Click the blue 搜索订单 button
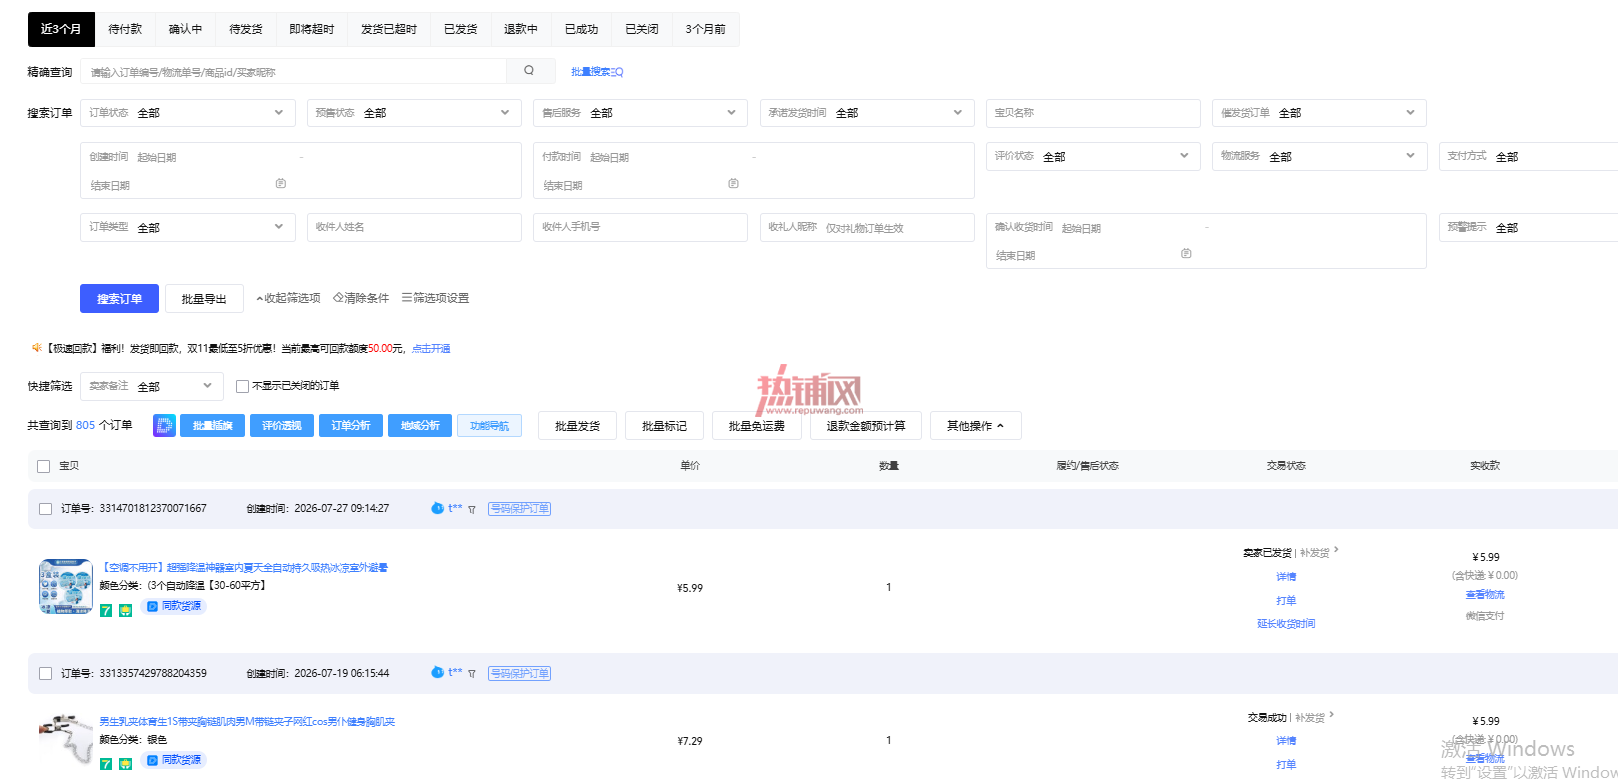 pyautogui.click(x=119, y=299)
